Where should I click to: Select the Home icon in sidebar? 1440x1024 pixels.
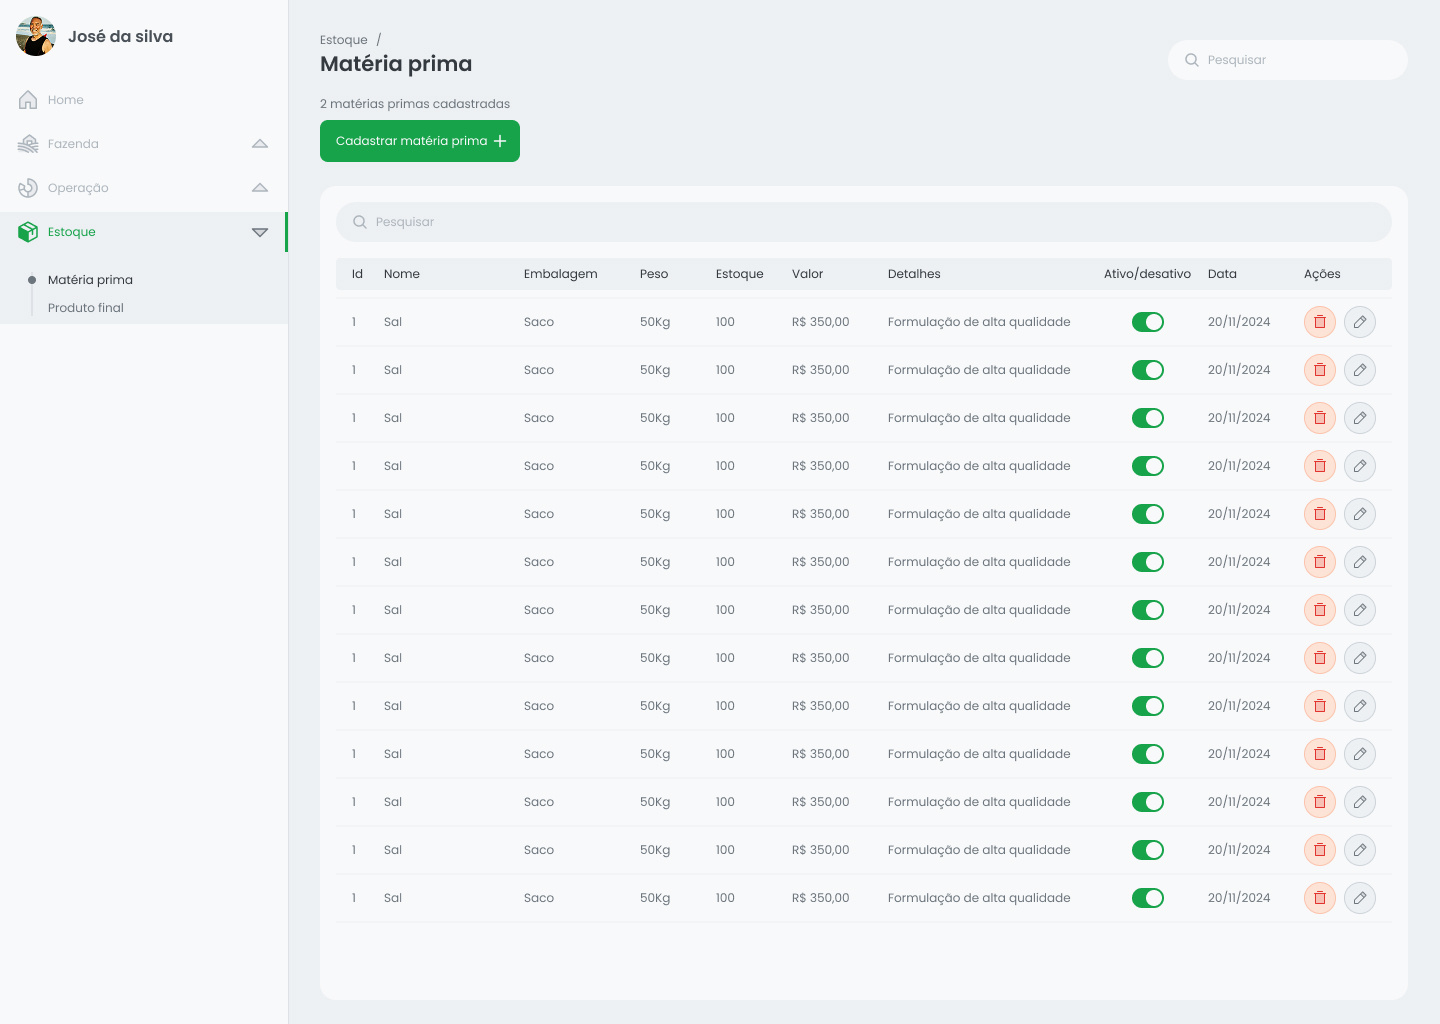[x=28, y=99]
